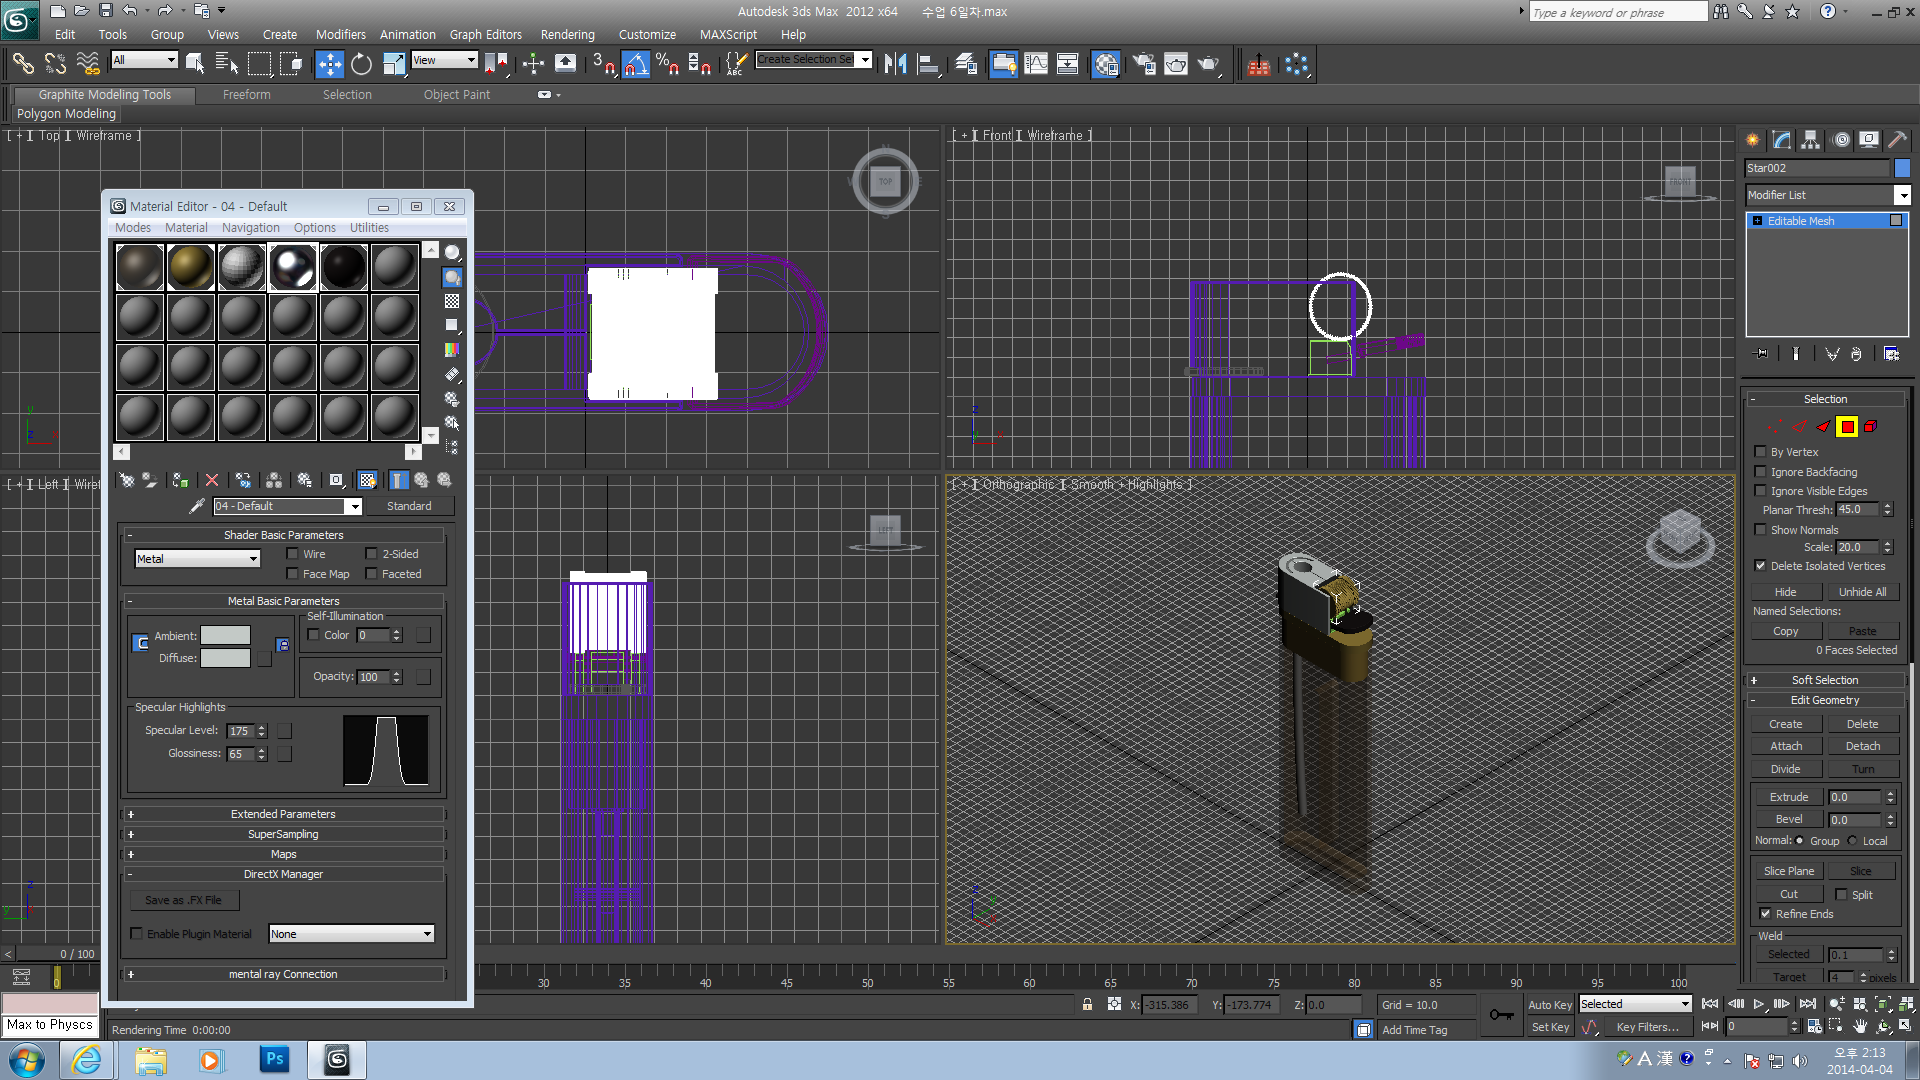Switch to the Motion command panel
Image resolution: width=1920 pixels, height=1080 pixels.
coord(1840,140)
